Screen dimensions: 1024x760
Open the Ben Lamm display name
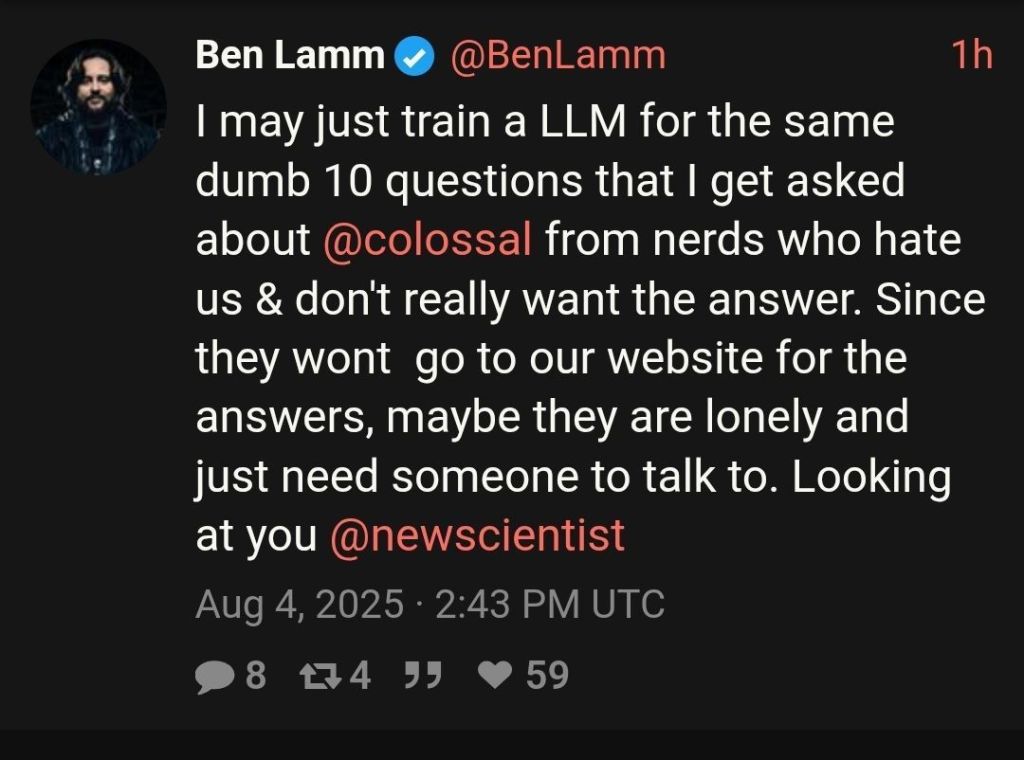coord(290,55)
